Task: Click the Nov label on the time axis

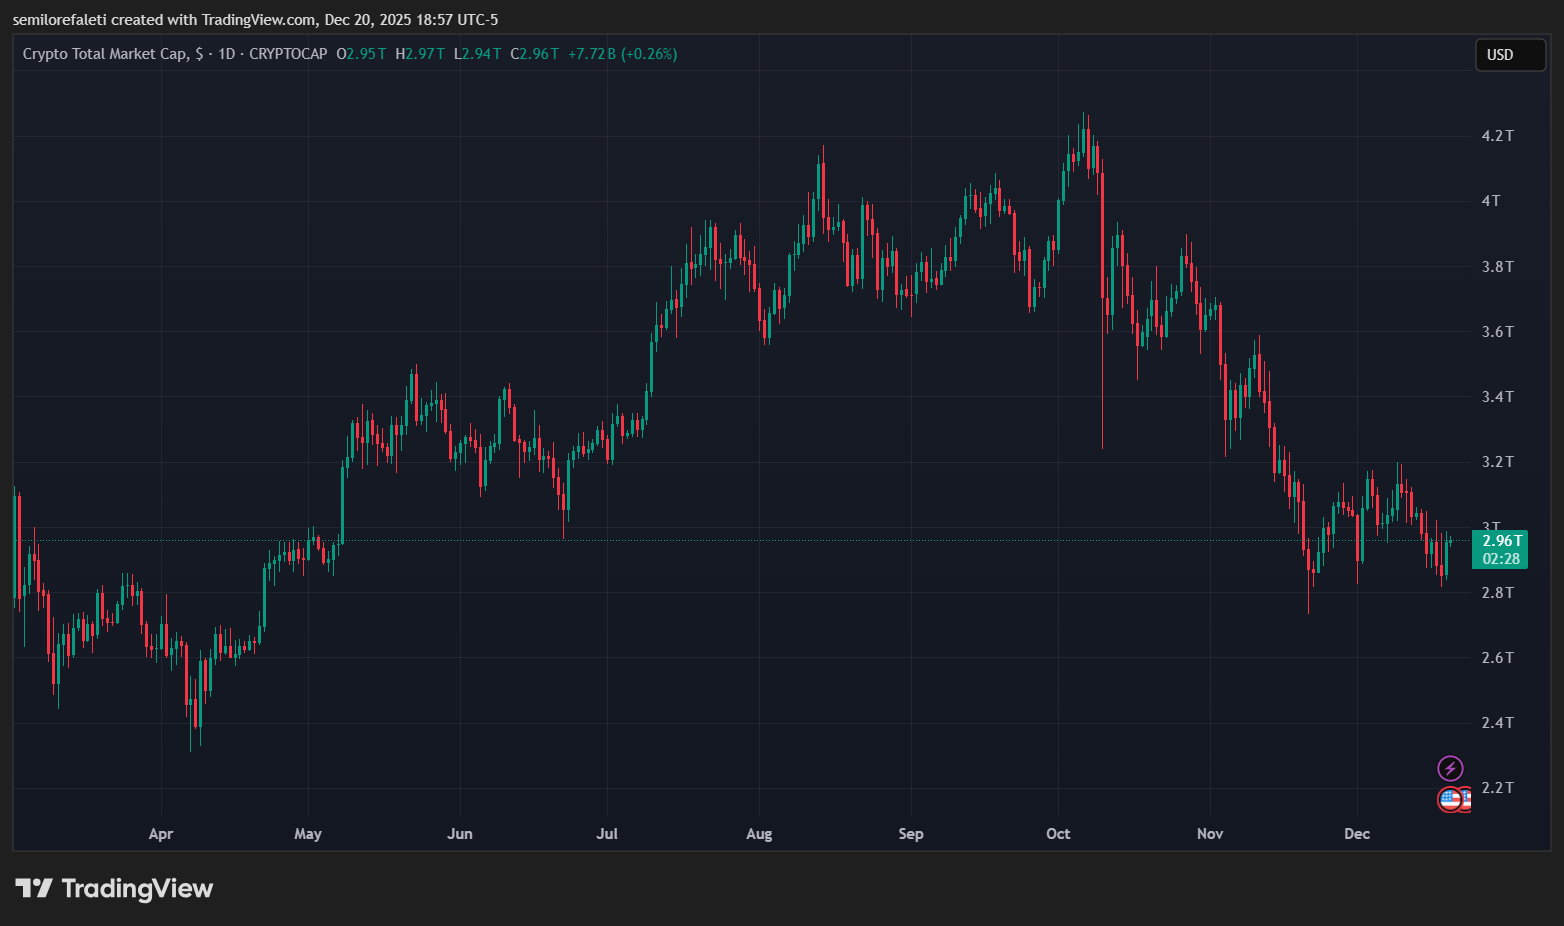Action: point(1210,834)
